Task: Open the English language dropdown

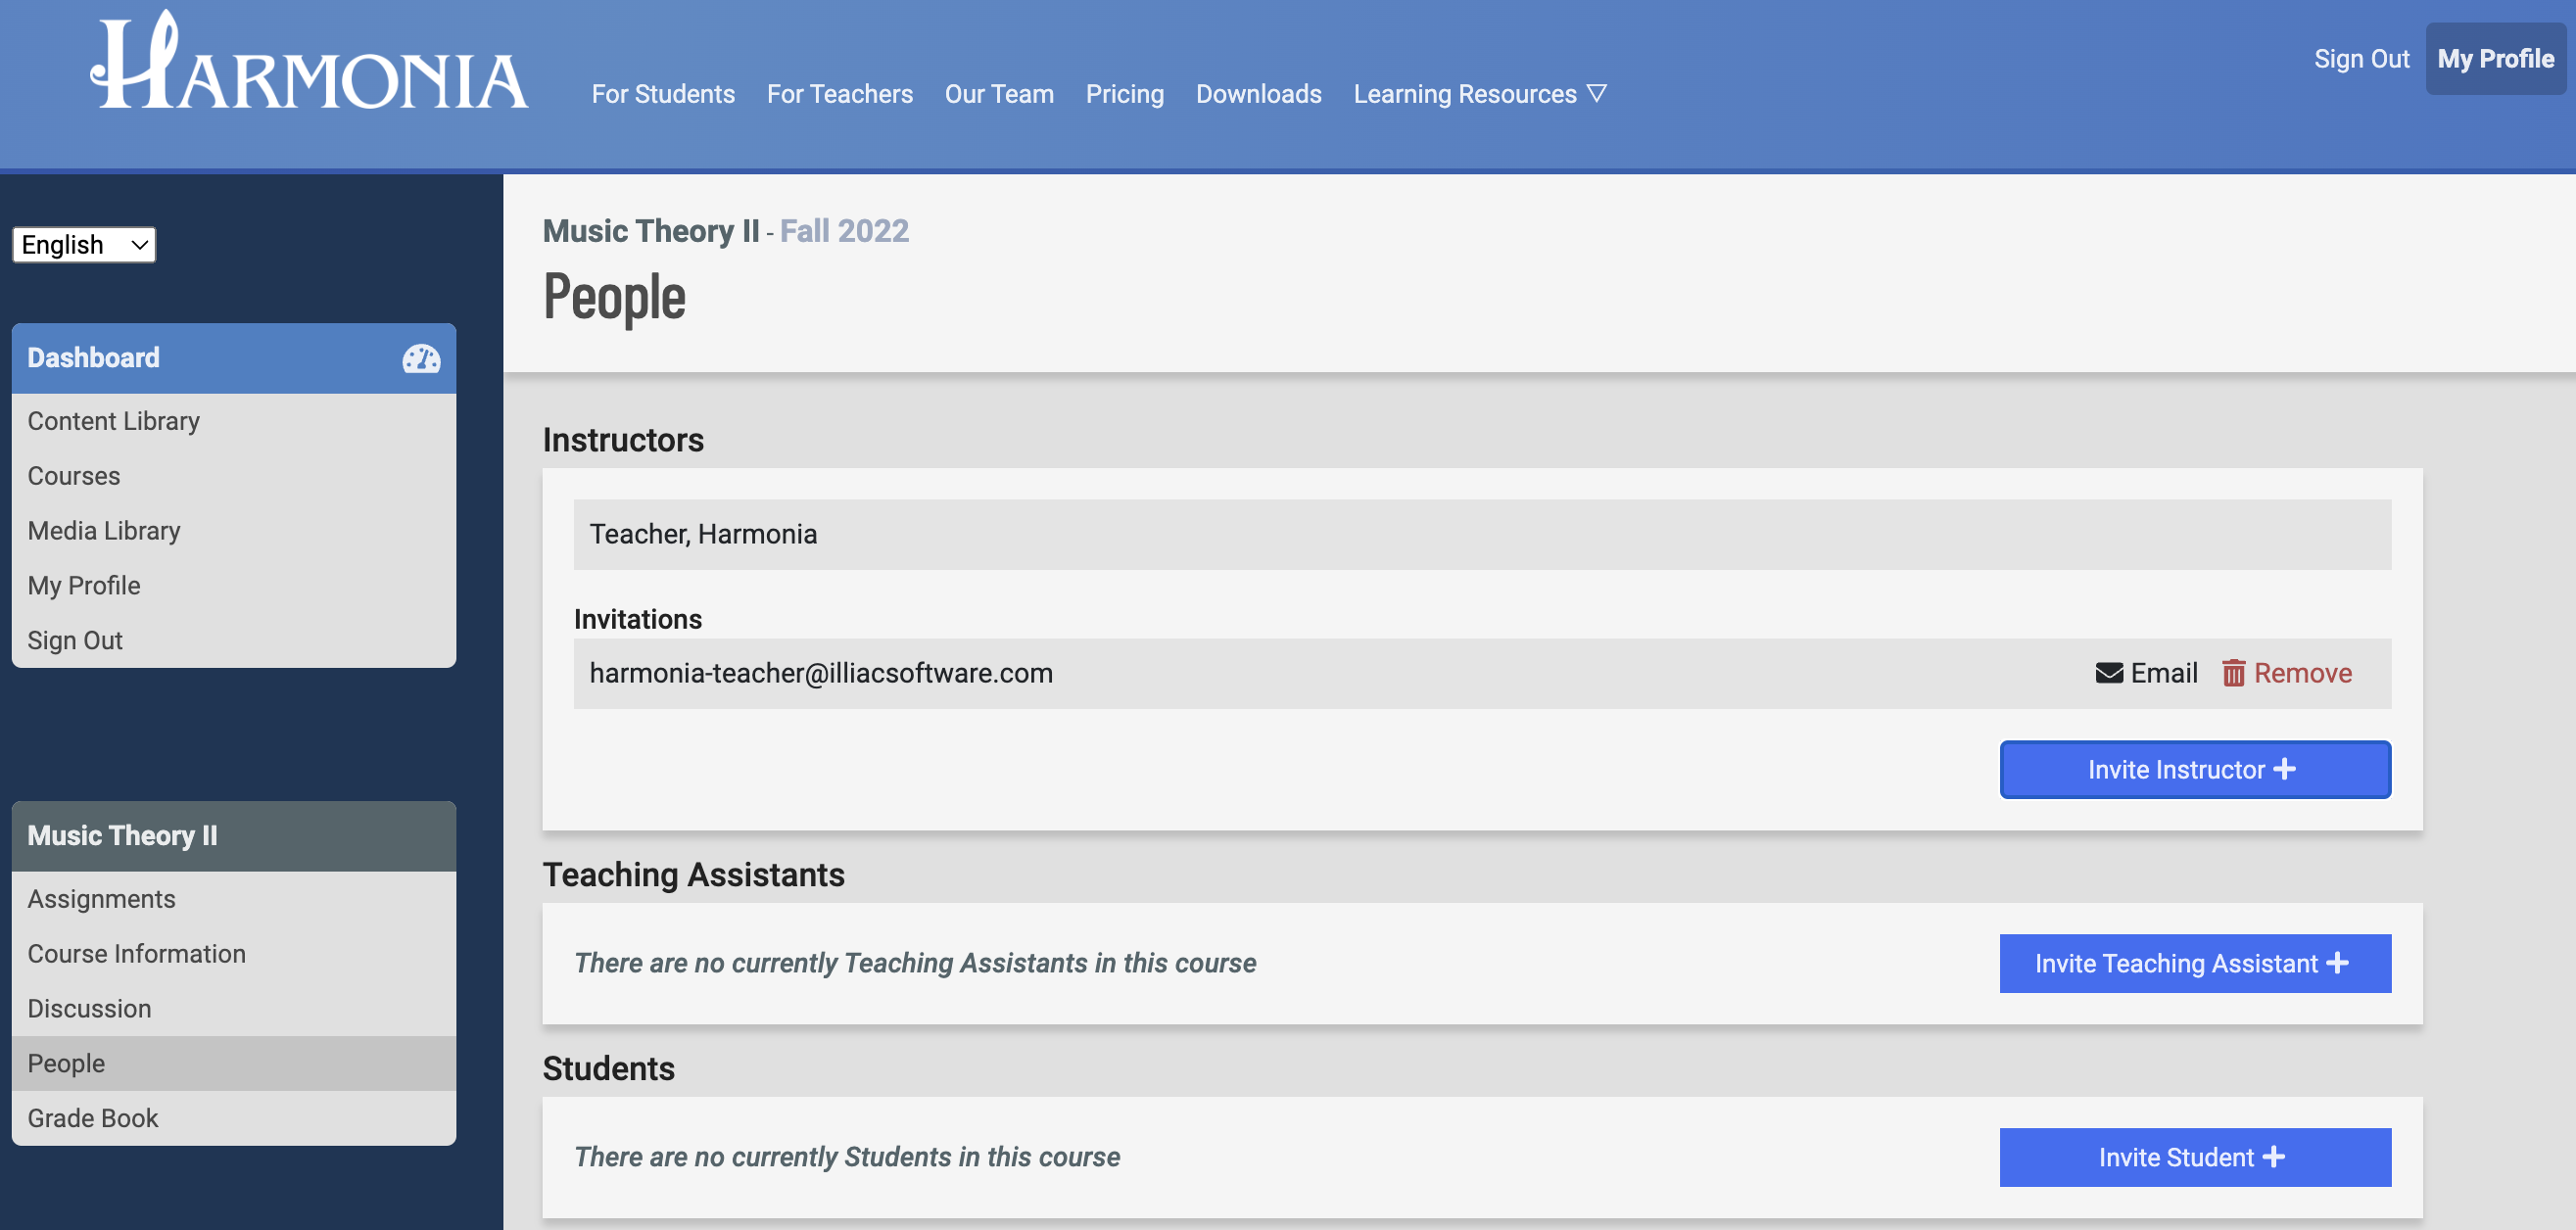Action: tap(84, 245)
